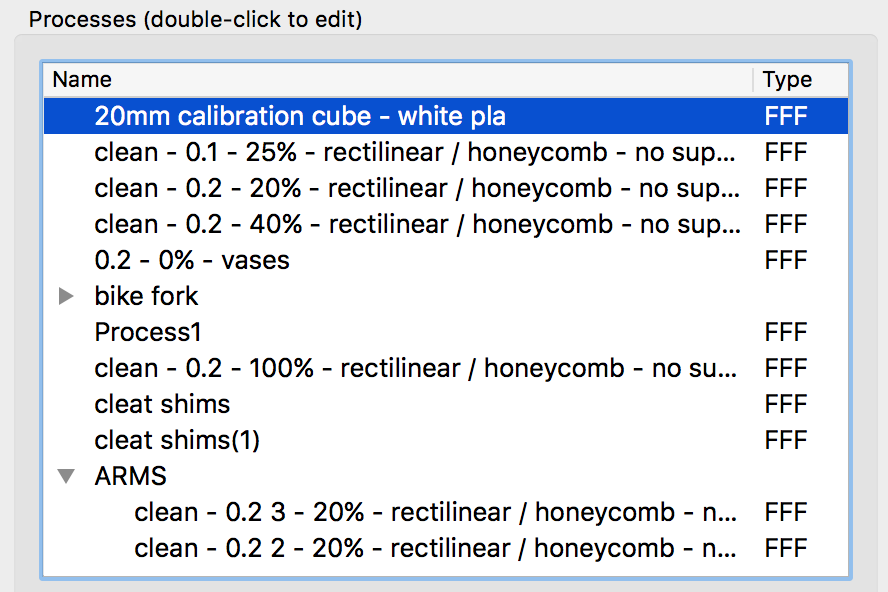
Task: Select the Process1 entry
Action: click(446, 332)
